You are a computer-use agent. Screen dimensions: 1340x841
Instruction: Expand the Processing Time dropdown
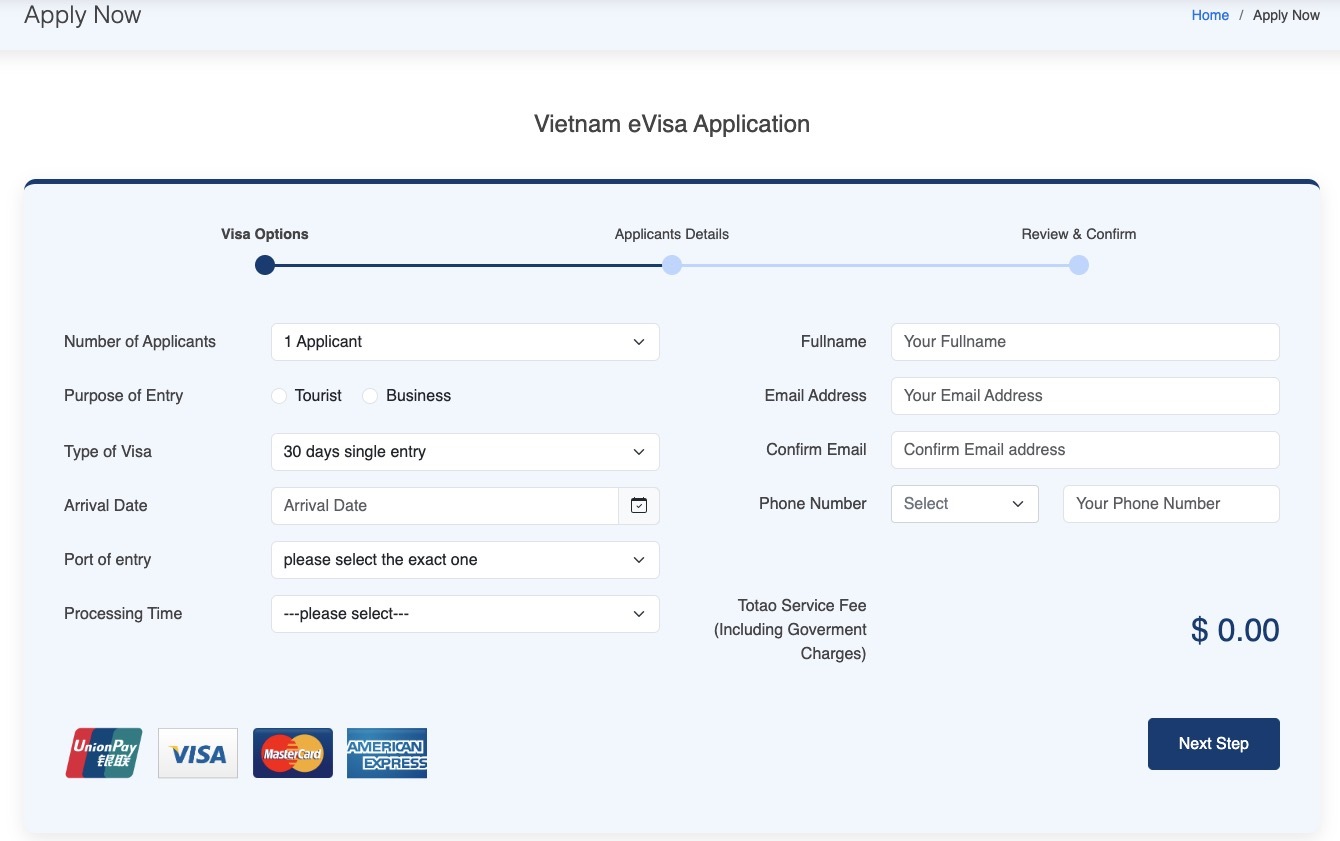(465, 614)
